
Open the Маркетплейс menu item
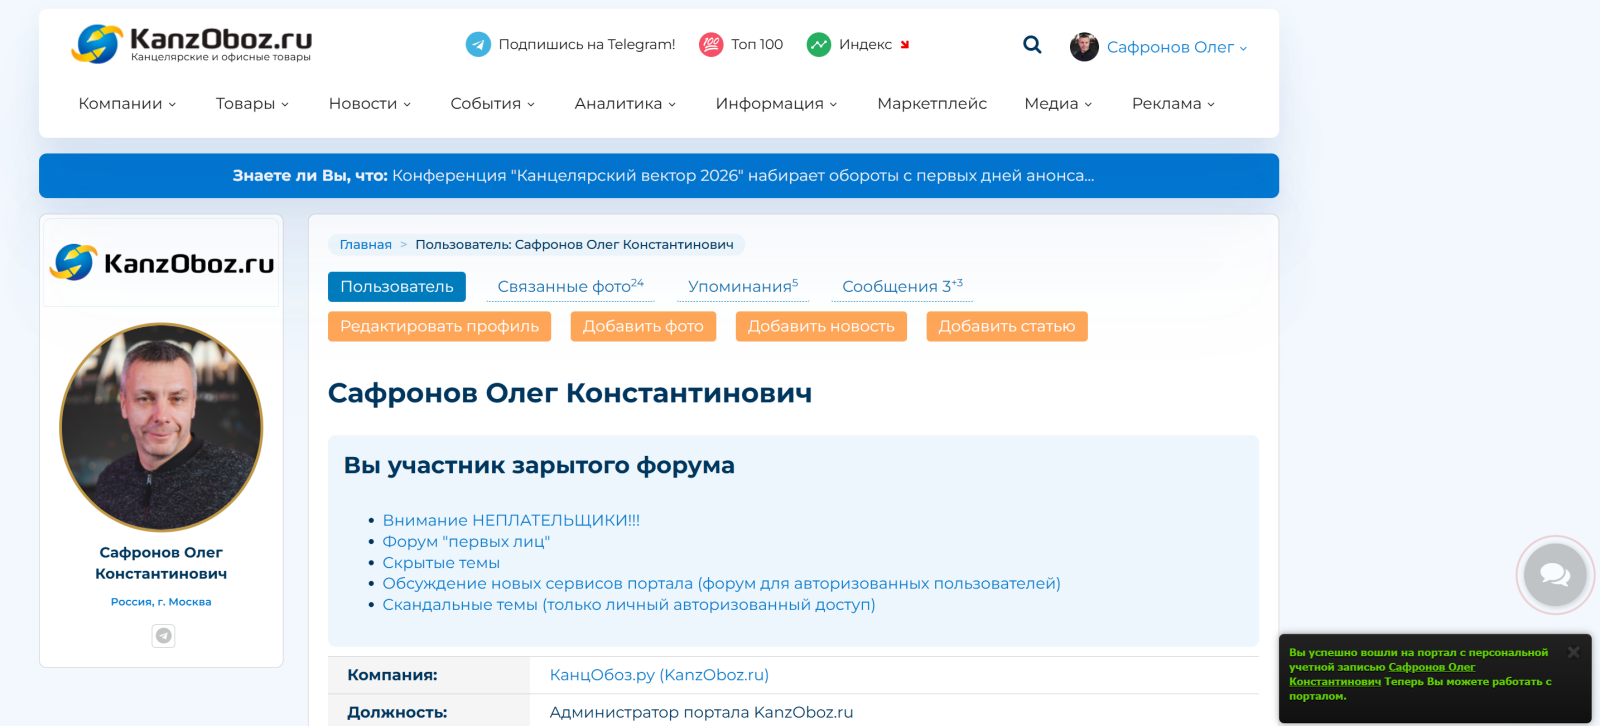[931, 104]
